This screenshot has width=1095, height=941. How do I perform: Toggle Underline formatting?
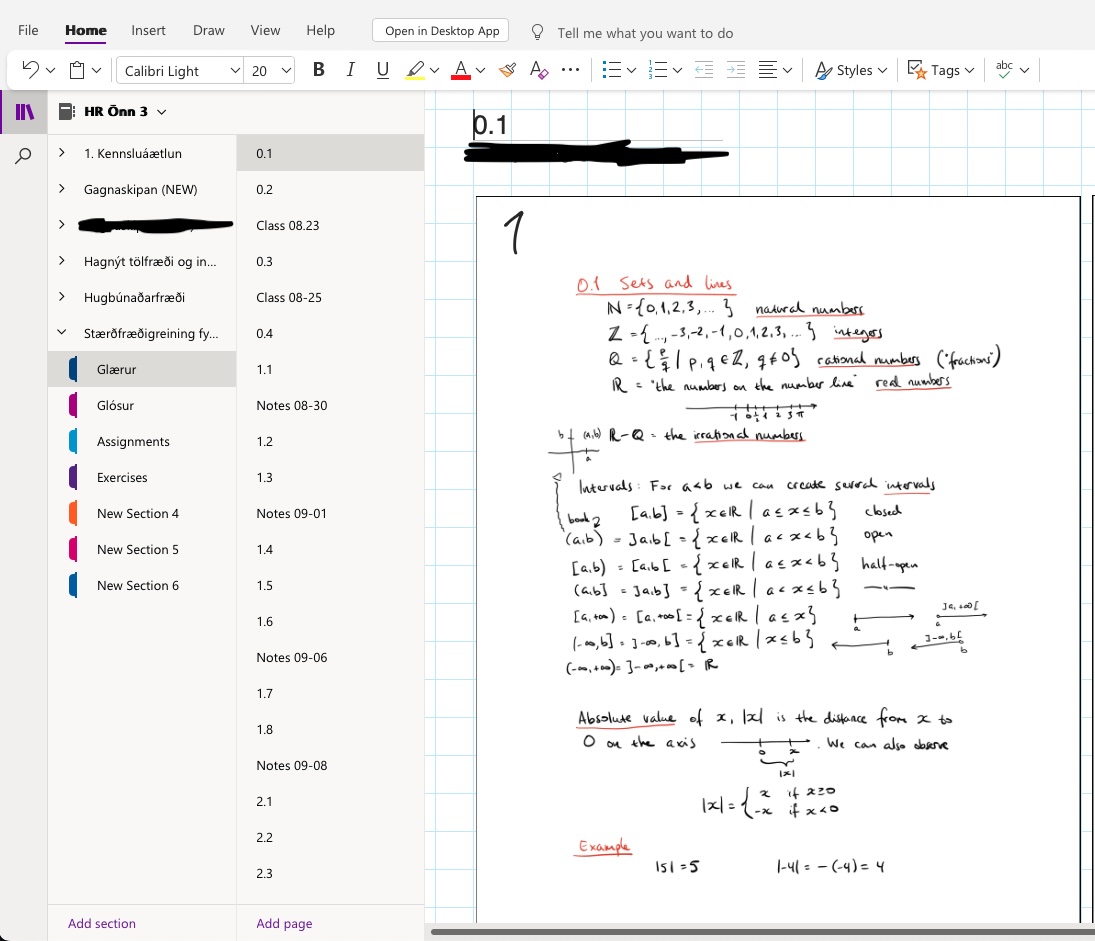(x=382, y=70)
